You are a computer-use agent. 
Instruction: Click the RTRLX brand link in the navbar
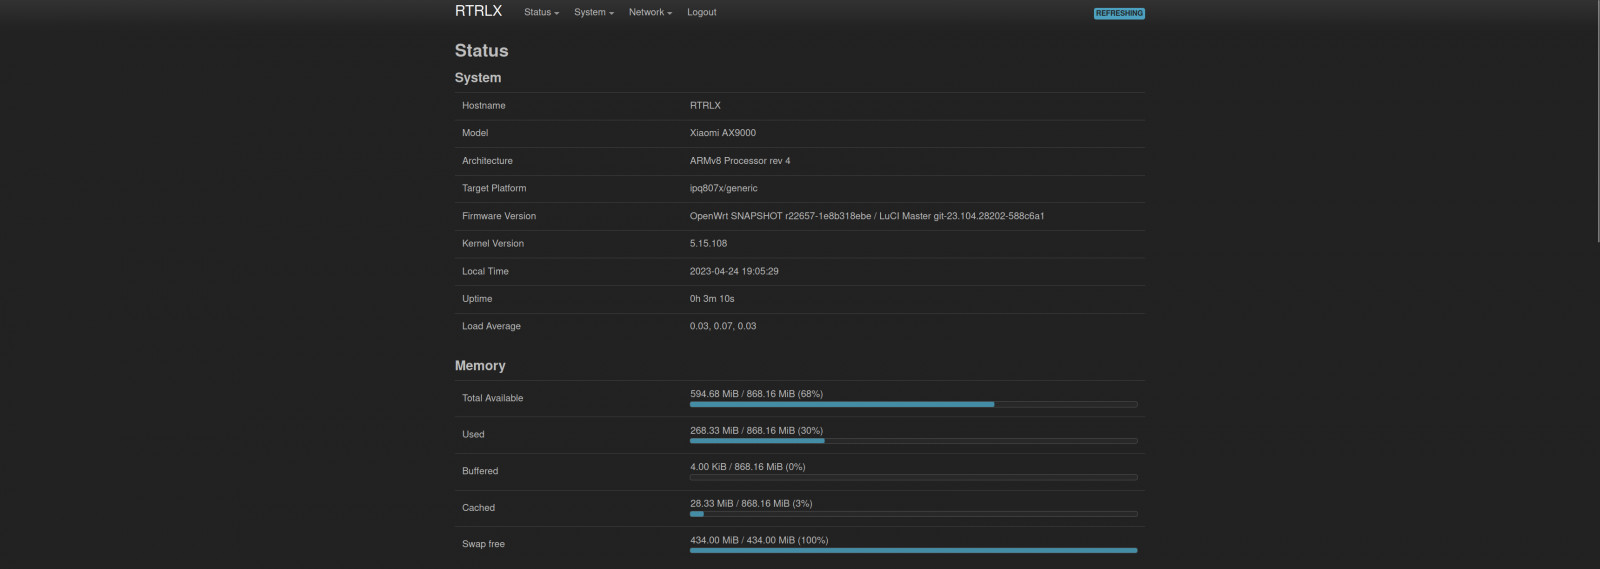point(478,11)
